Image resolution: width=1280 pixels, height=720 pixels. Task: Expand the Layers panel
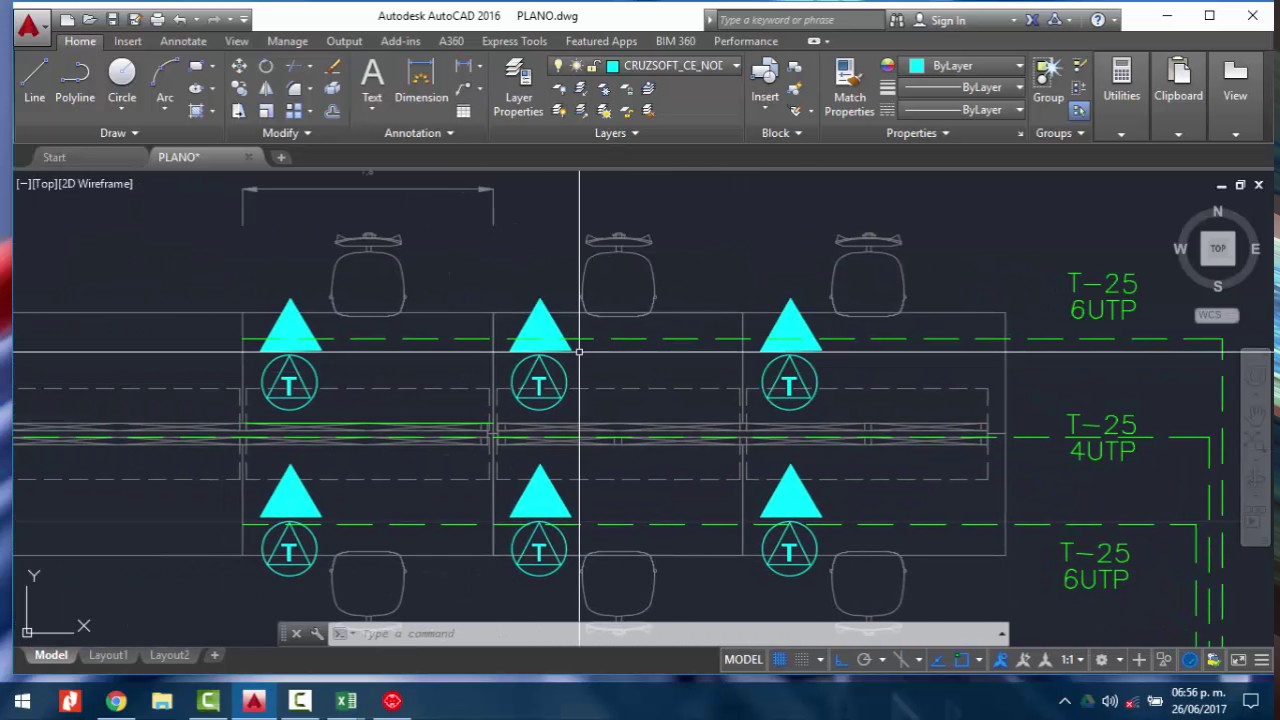tap(616, 133)
